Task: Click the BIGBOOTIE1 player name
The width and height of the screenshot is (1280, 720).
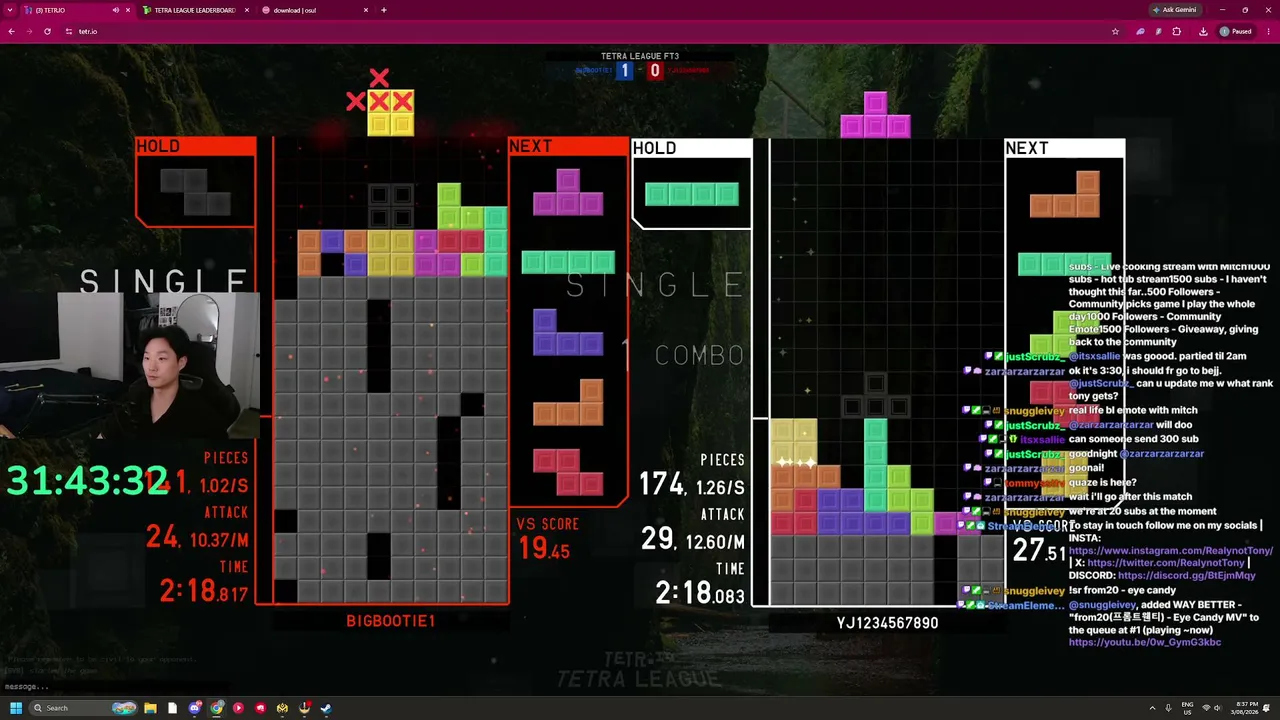Action: pos(391,621)
